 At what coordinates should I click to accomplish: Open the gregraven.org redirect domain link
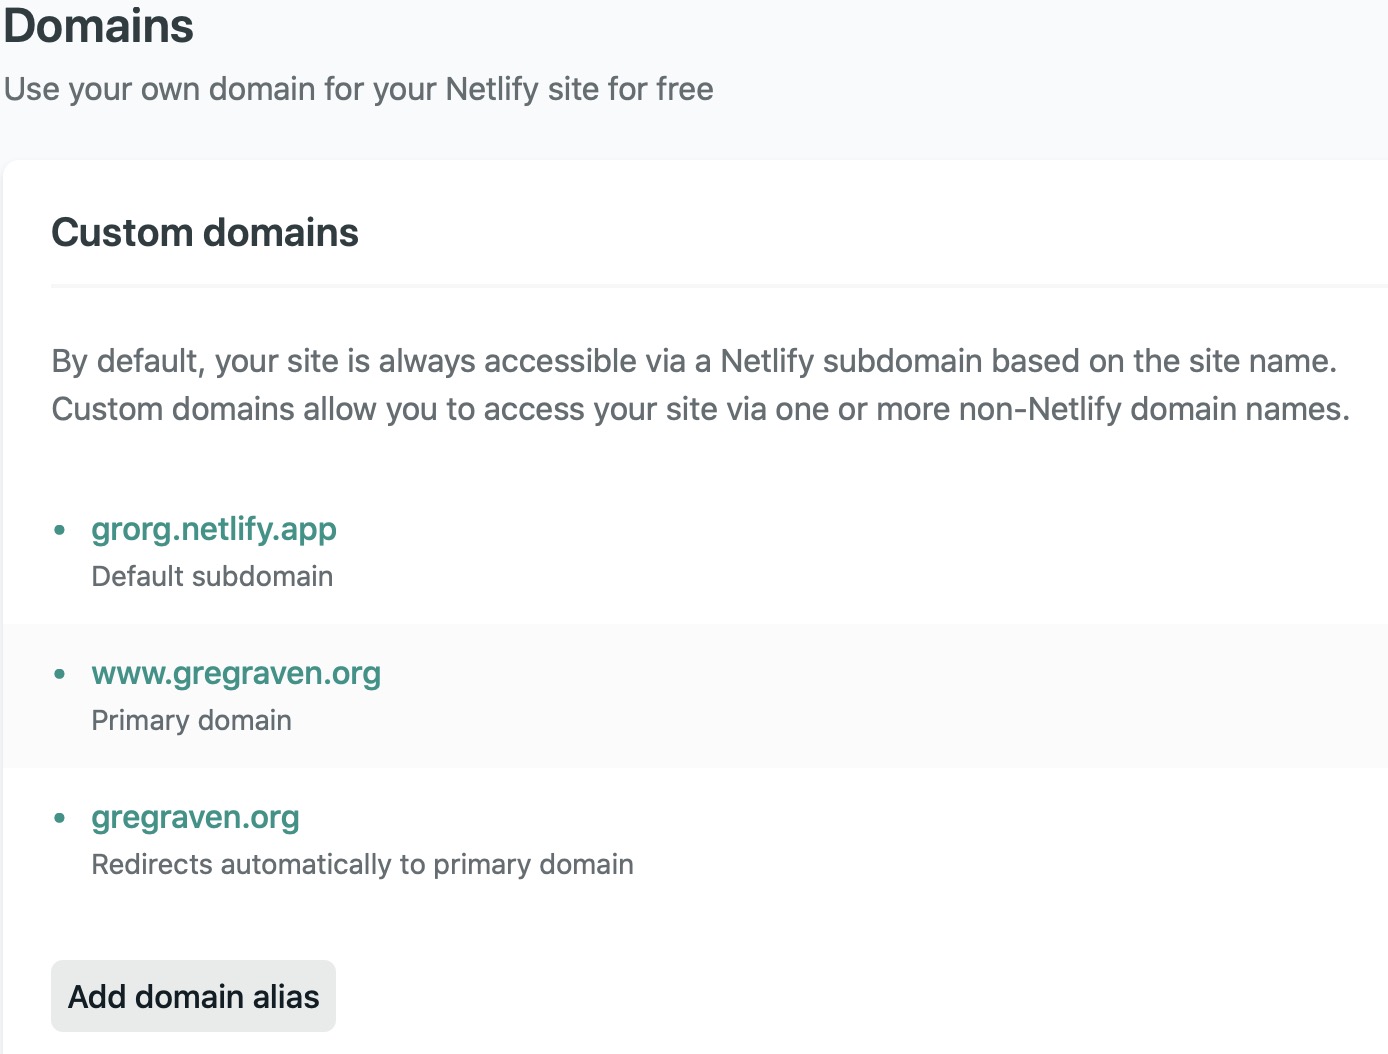195,817
